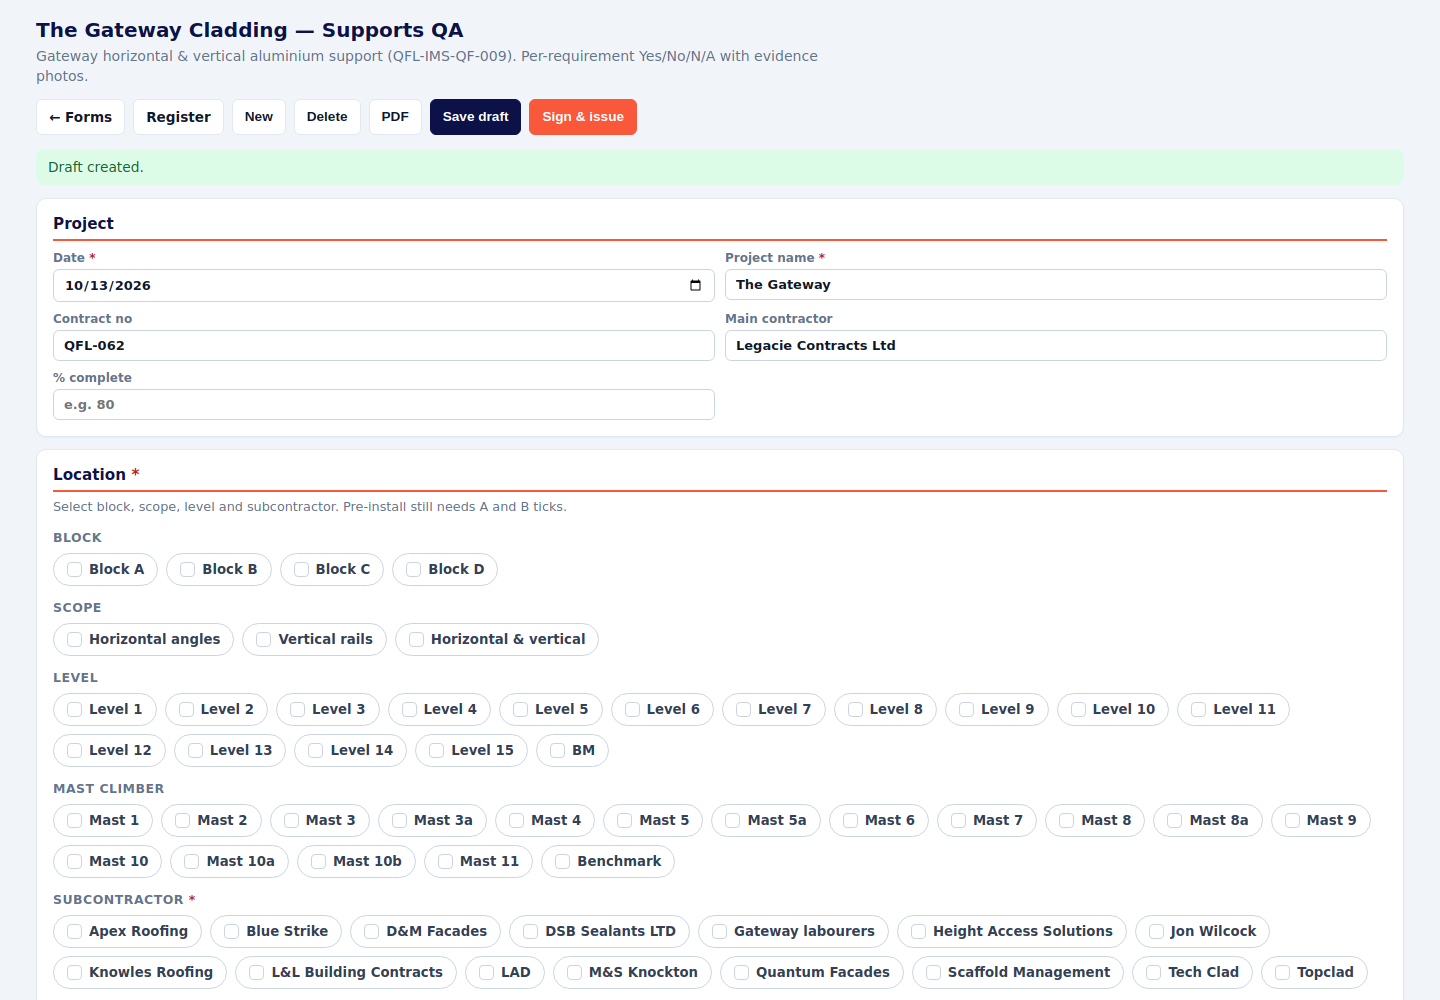
Task: Go back to Forms
Action: coord(81,117)
